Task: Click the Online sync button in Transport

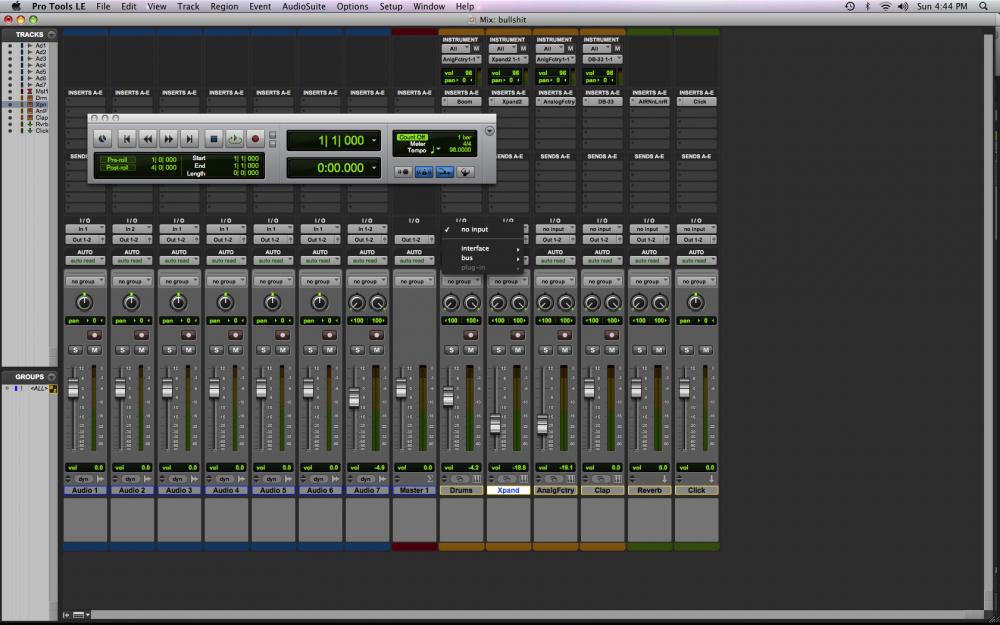Action: pyautogui.click(x=103, y=138)
